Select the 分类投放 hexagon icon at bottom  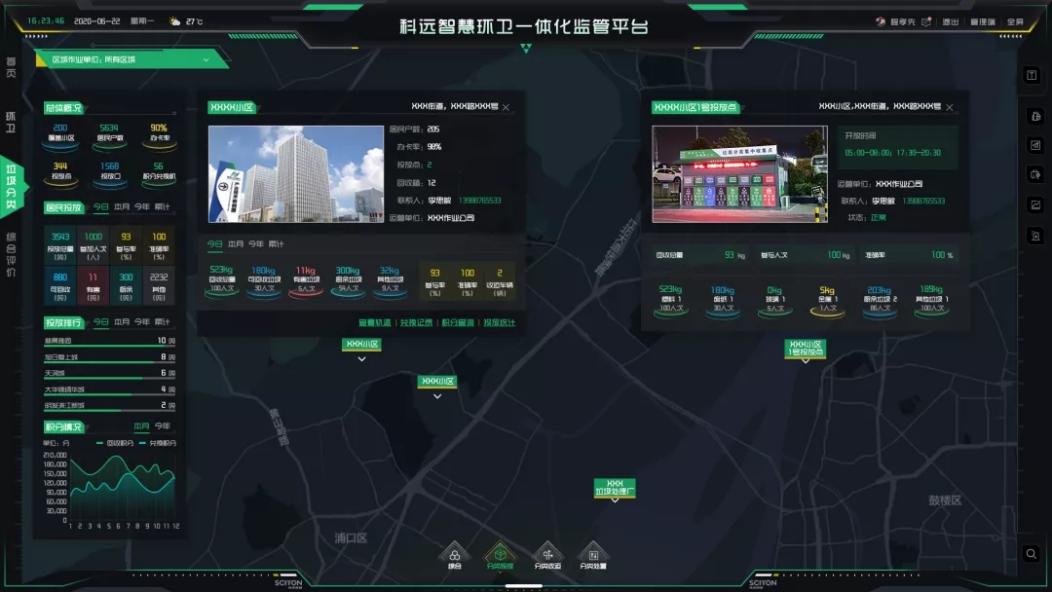click(500, 555)
